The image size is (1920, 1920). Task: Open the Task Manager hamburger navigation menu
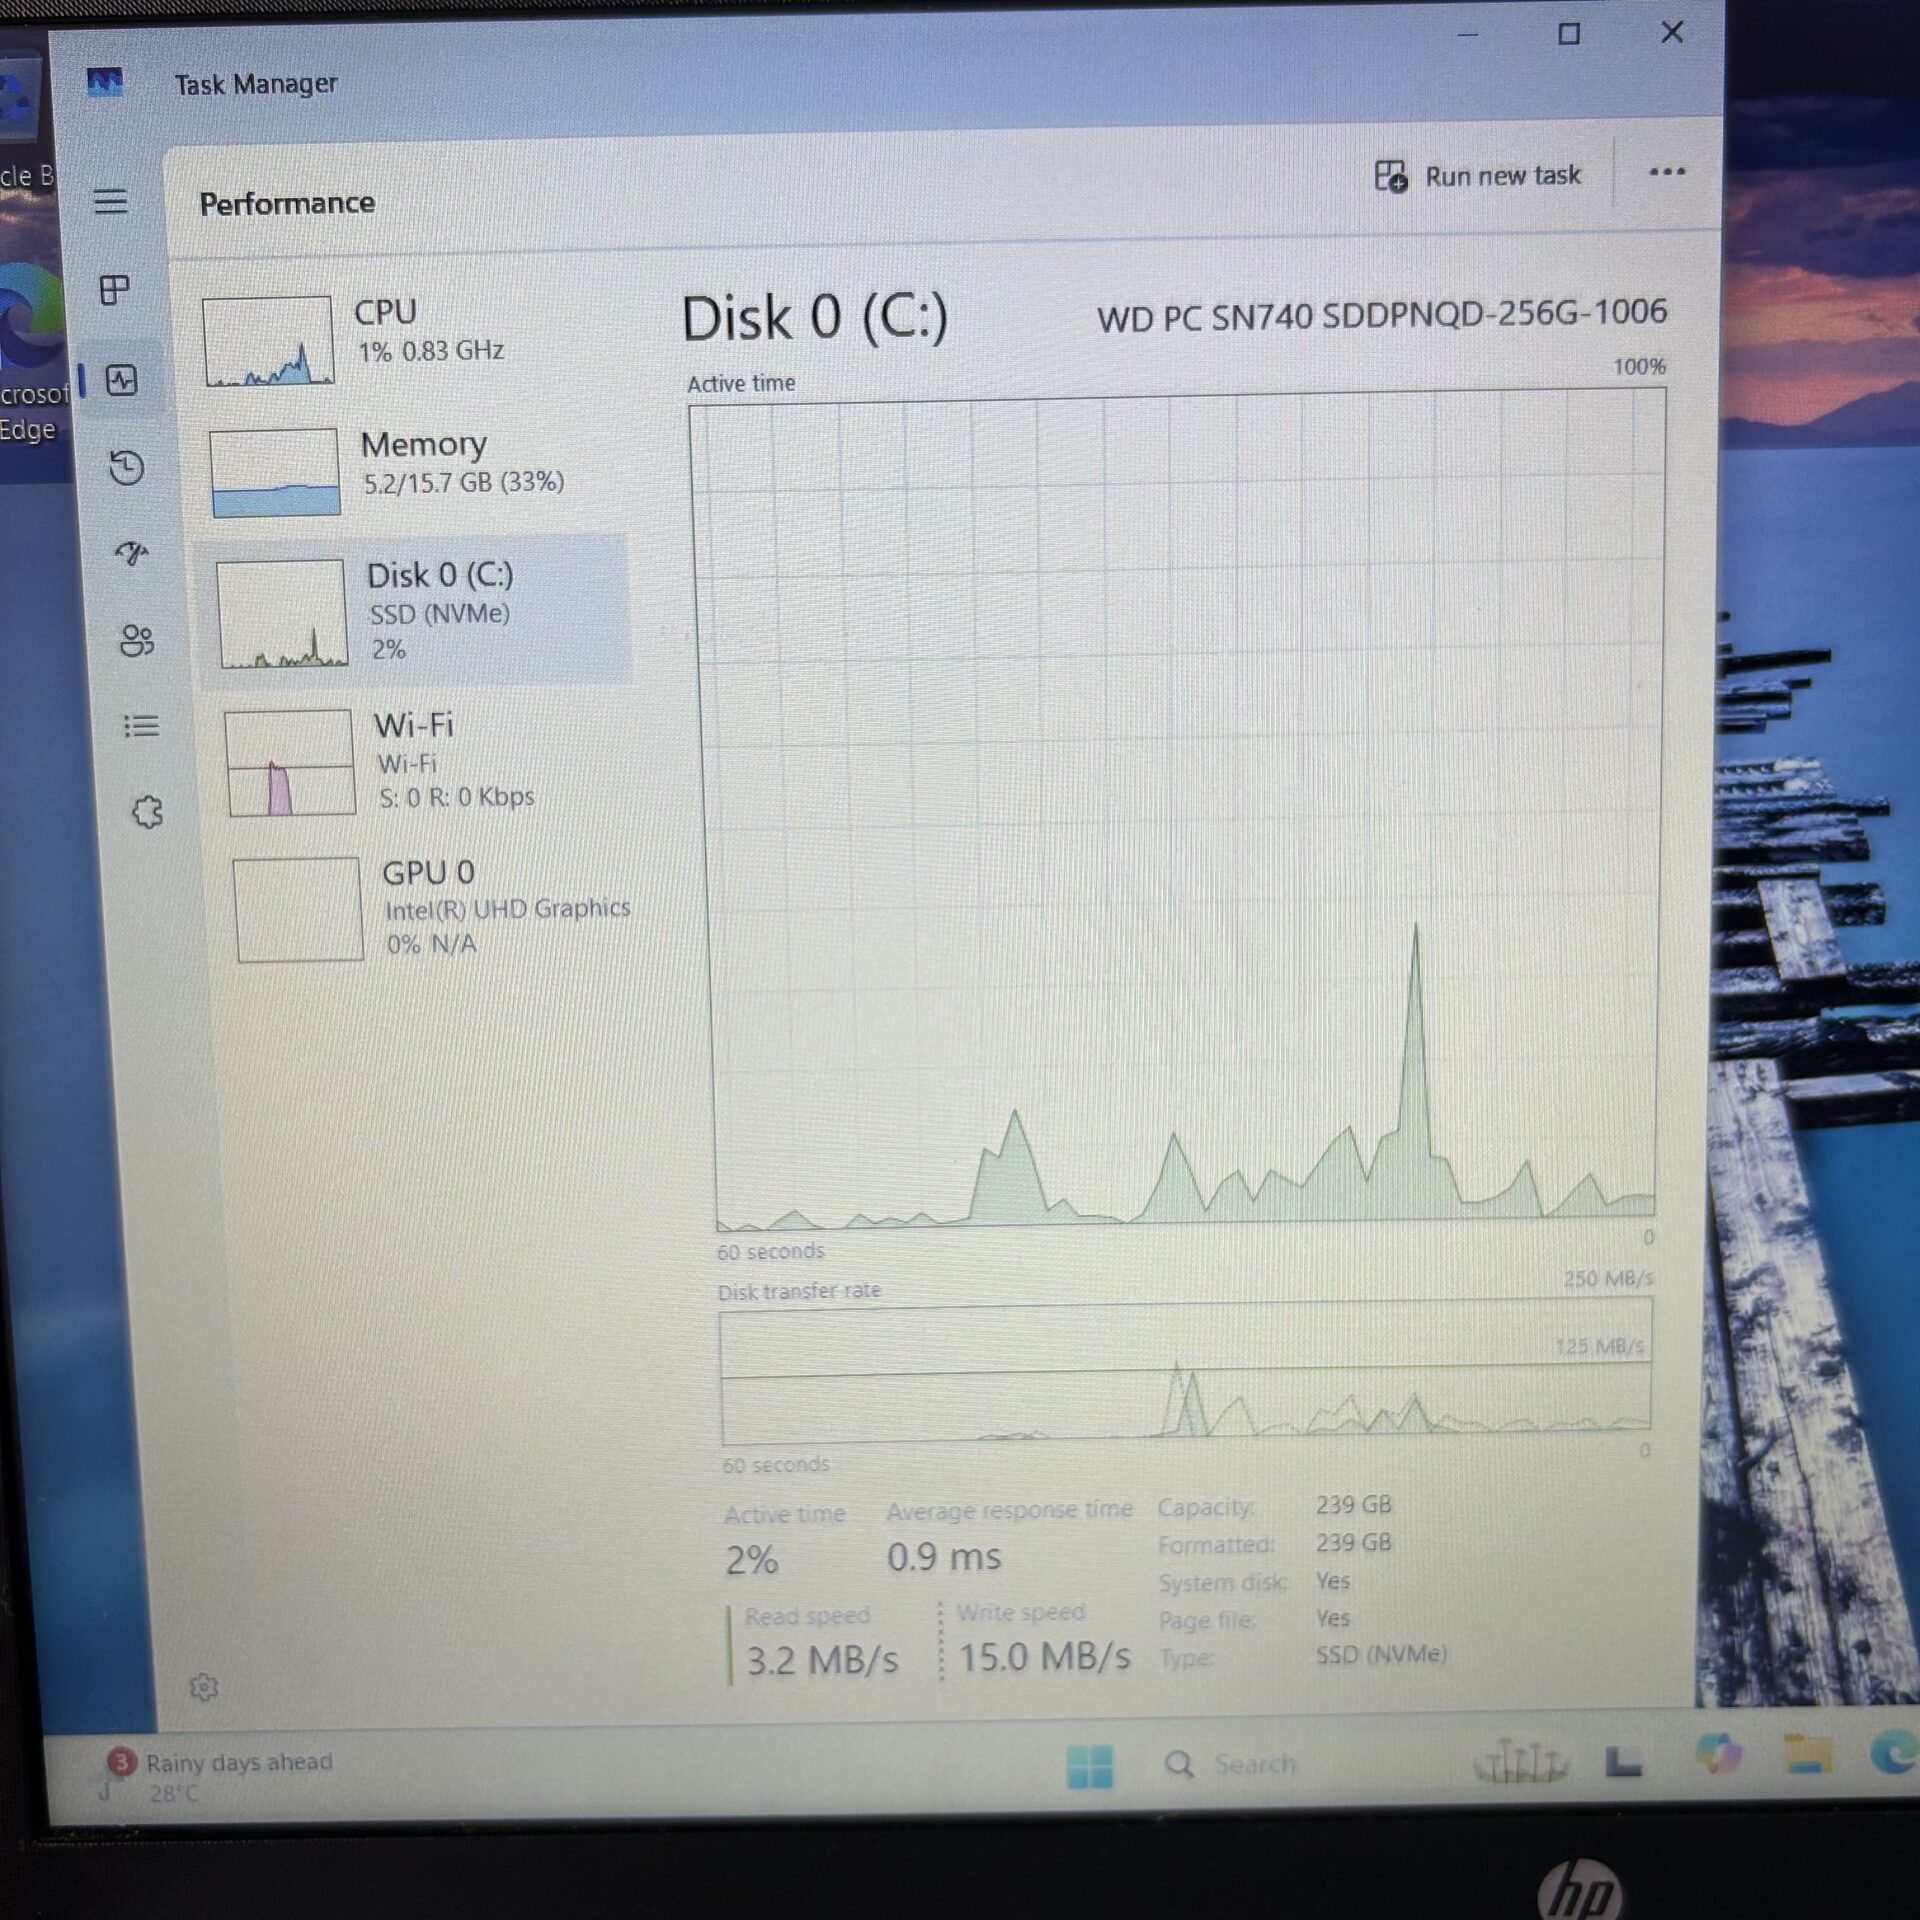click(x=111, y=201)
